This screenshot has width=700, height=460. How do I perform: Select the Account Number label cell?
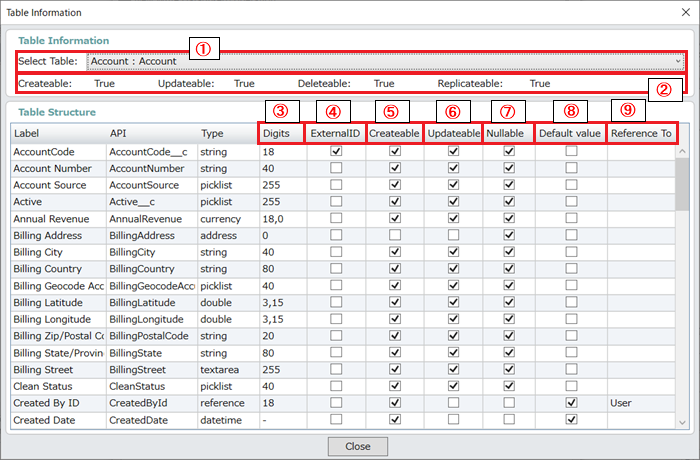tap(58, 168)
